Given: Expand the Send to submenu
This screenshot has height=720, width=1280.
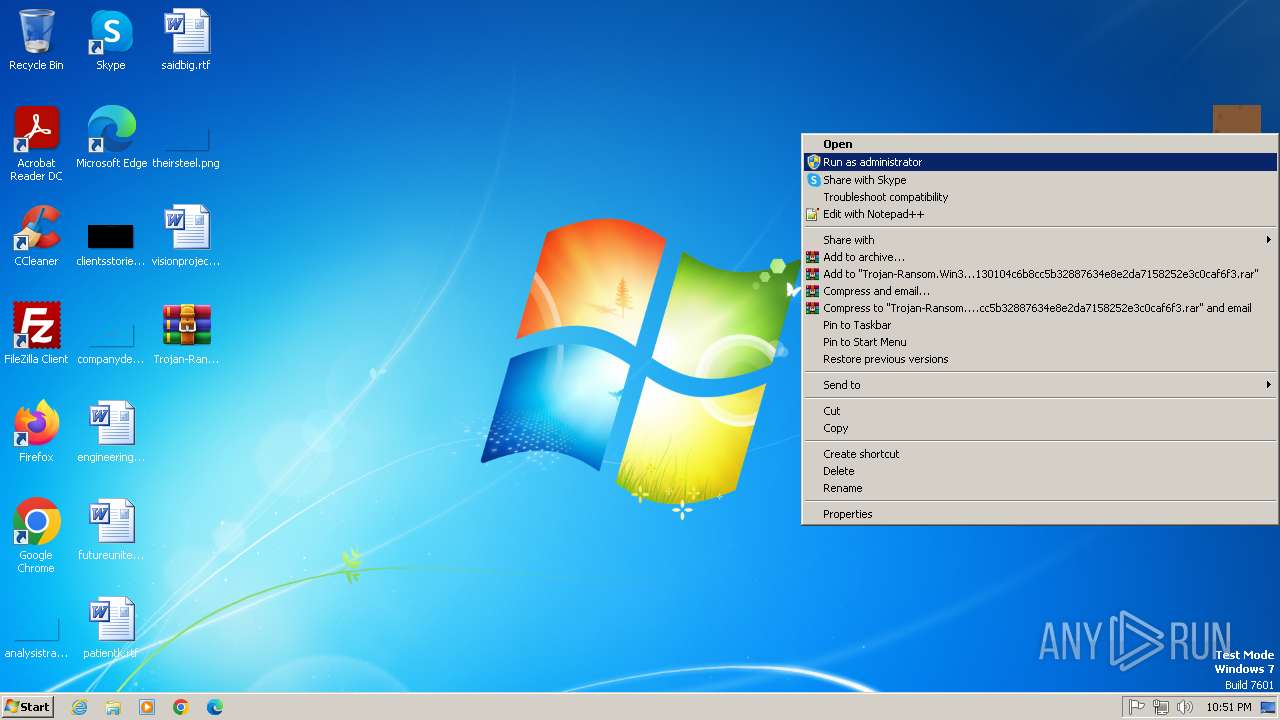Looking at the screenshot, I should point(1040,385).
